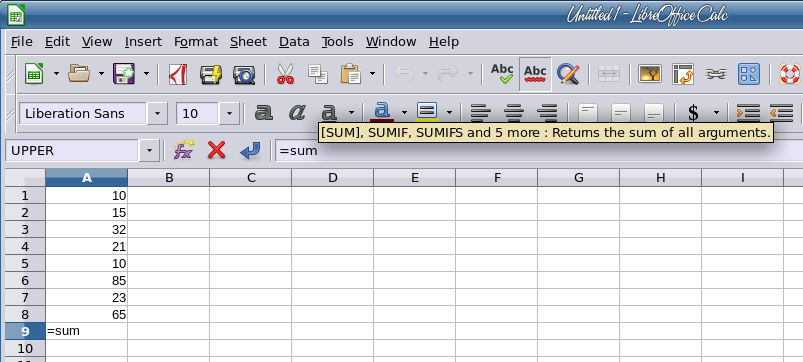Click the Paste clipboard icon
Viewport: 803px width, 362px height.
point(351,74)
